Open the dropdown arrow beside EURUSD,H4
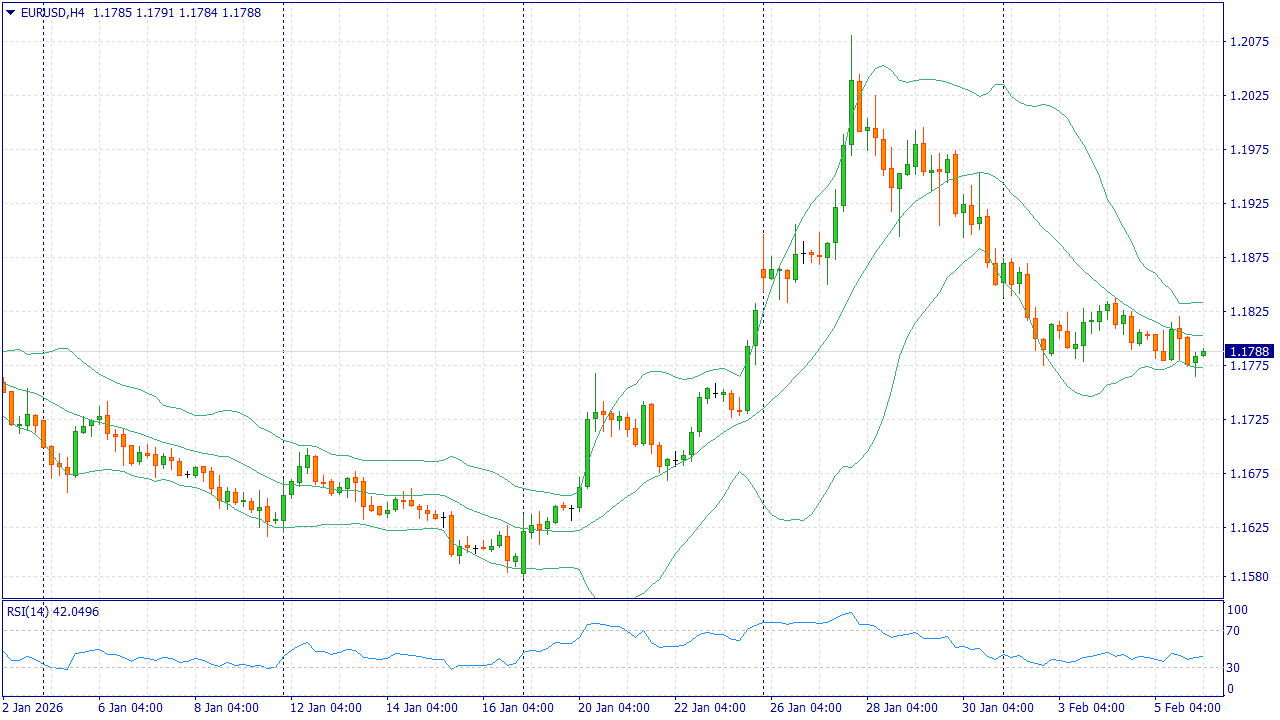1280x720 pixels. pyautogui.click(x=11, y=13)
